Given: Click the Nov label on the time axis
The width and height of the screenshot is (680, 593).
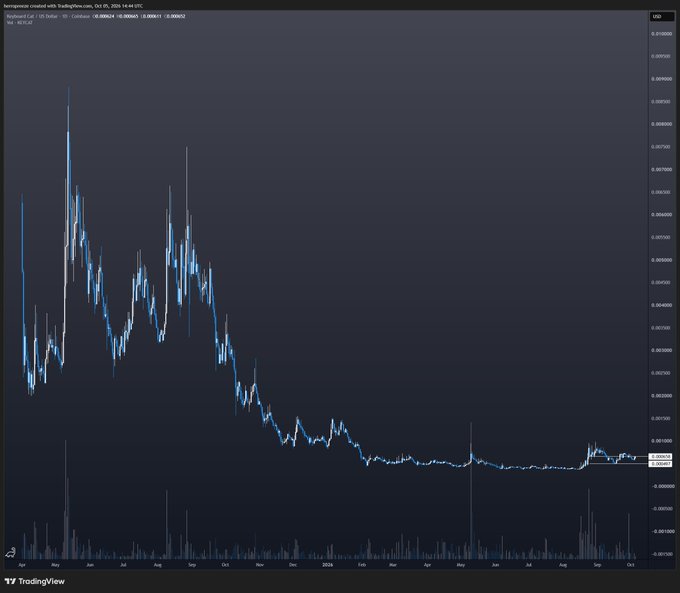Looking at the screenshot, I should 260,565.
